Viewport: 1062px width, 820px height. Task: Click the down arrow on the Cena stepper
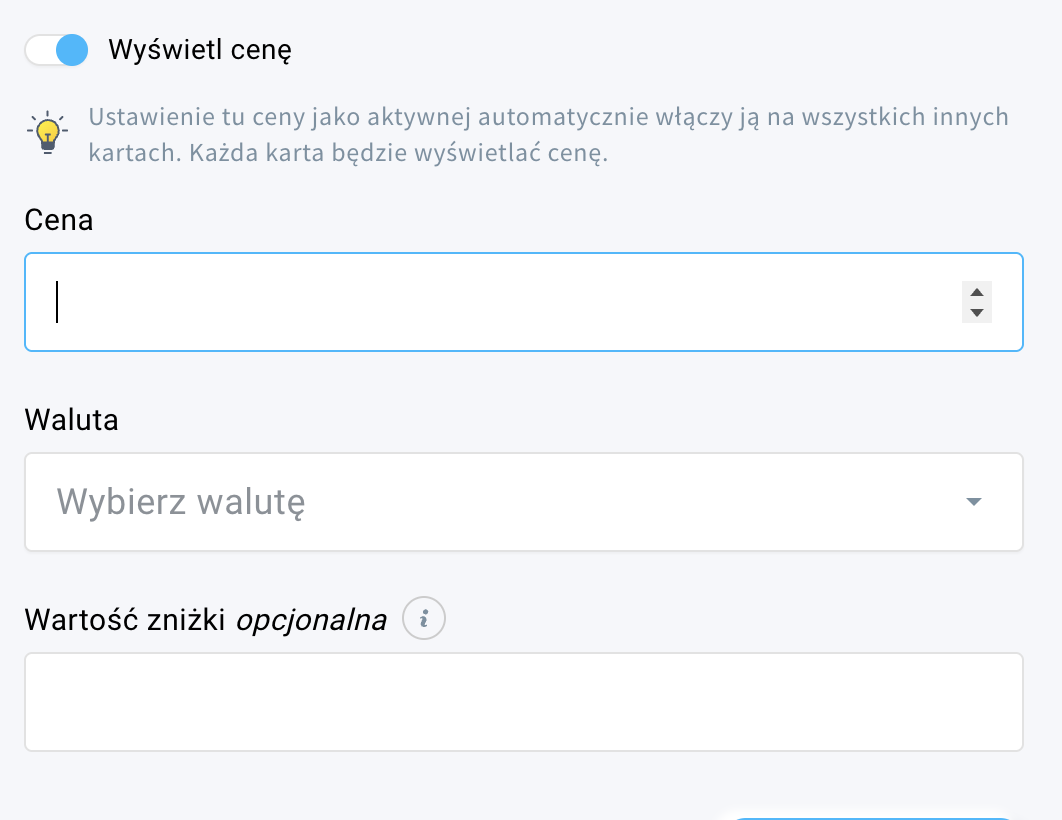pyautogui.click(x=976, y=311)
